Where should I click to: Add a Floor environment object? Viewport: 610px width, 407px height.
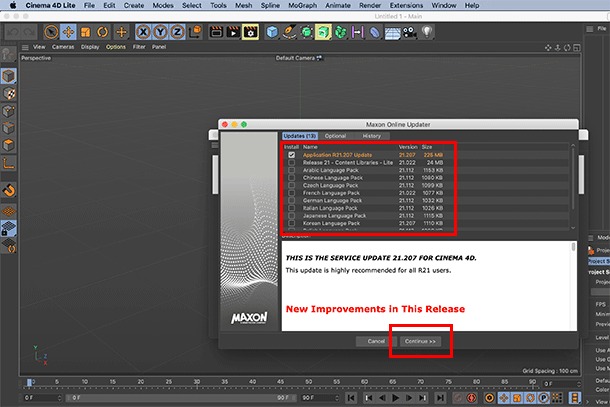coord(392,33)
